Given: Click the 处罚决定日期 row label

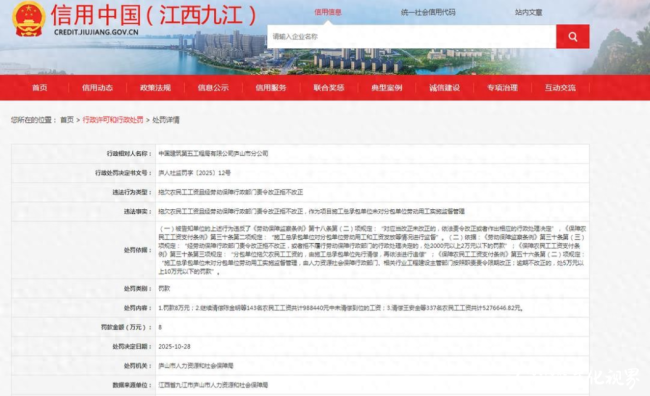Looking at the screenshot, I should click(x=132, y=346).
